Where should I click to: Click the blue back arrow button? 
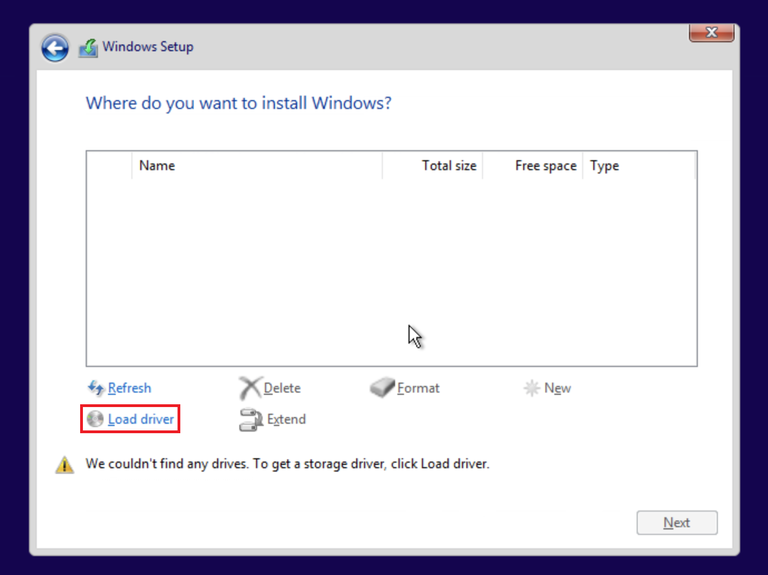tap(55, 47)
